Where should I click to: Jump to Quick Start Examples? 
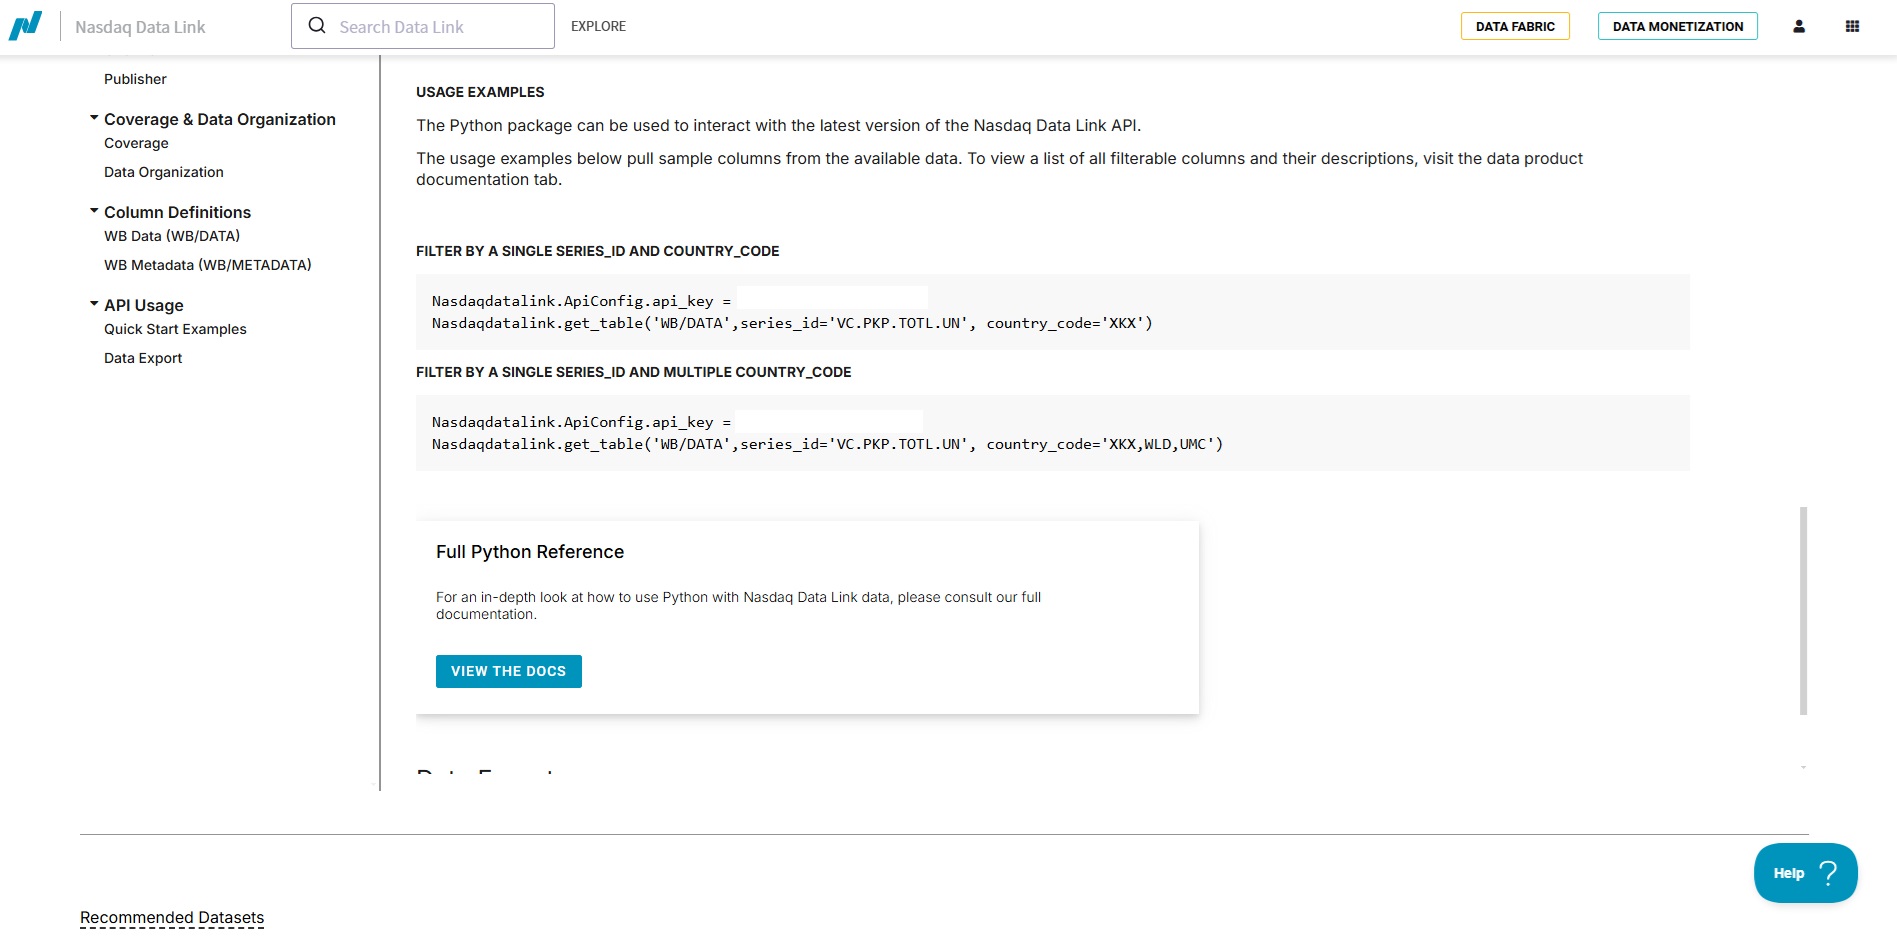175,329
